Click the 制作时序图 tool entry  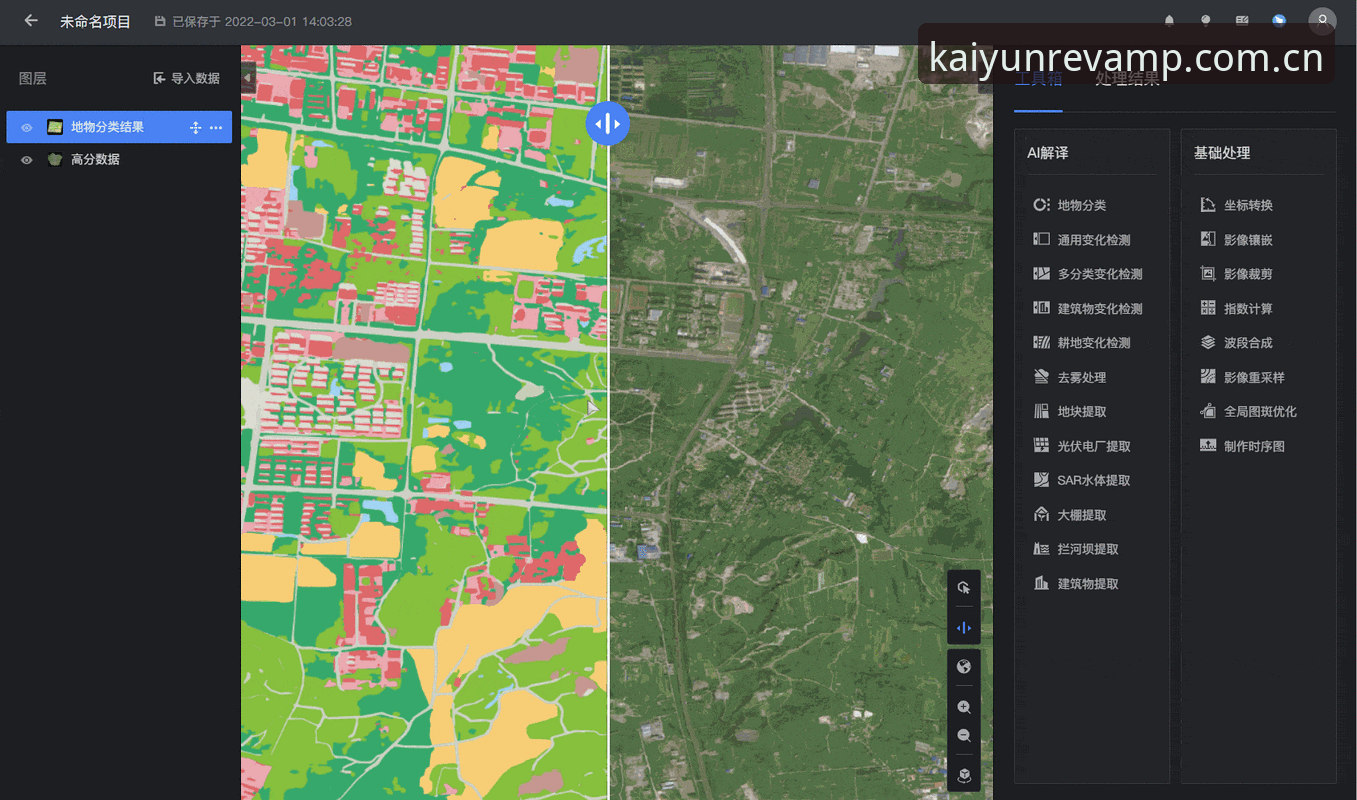(1242, 446)
